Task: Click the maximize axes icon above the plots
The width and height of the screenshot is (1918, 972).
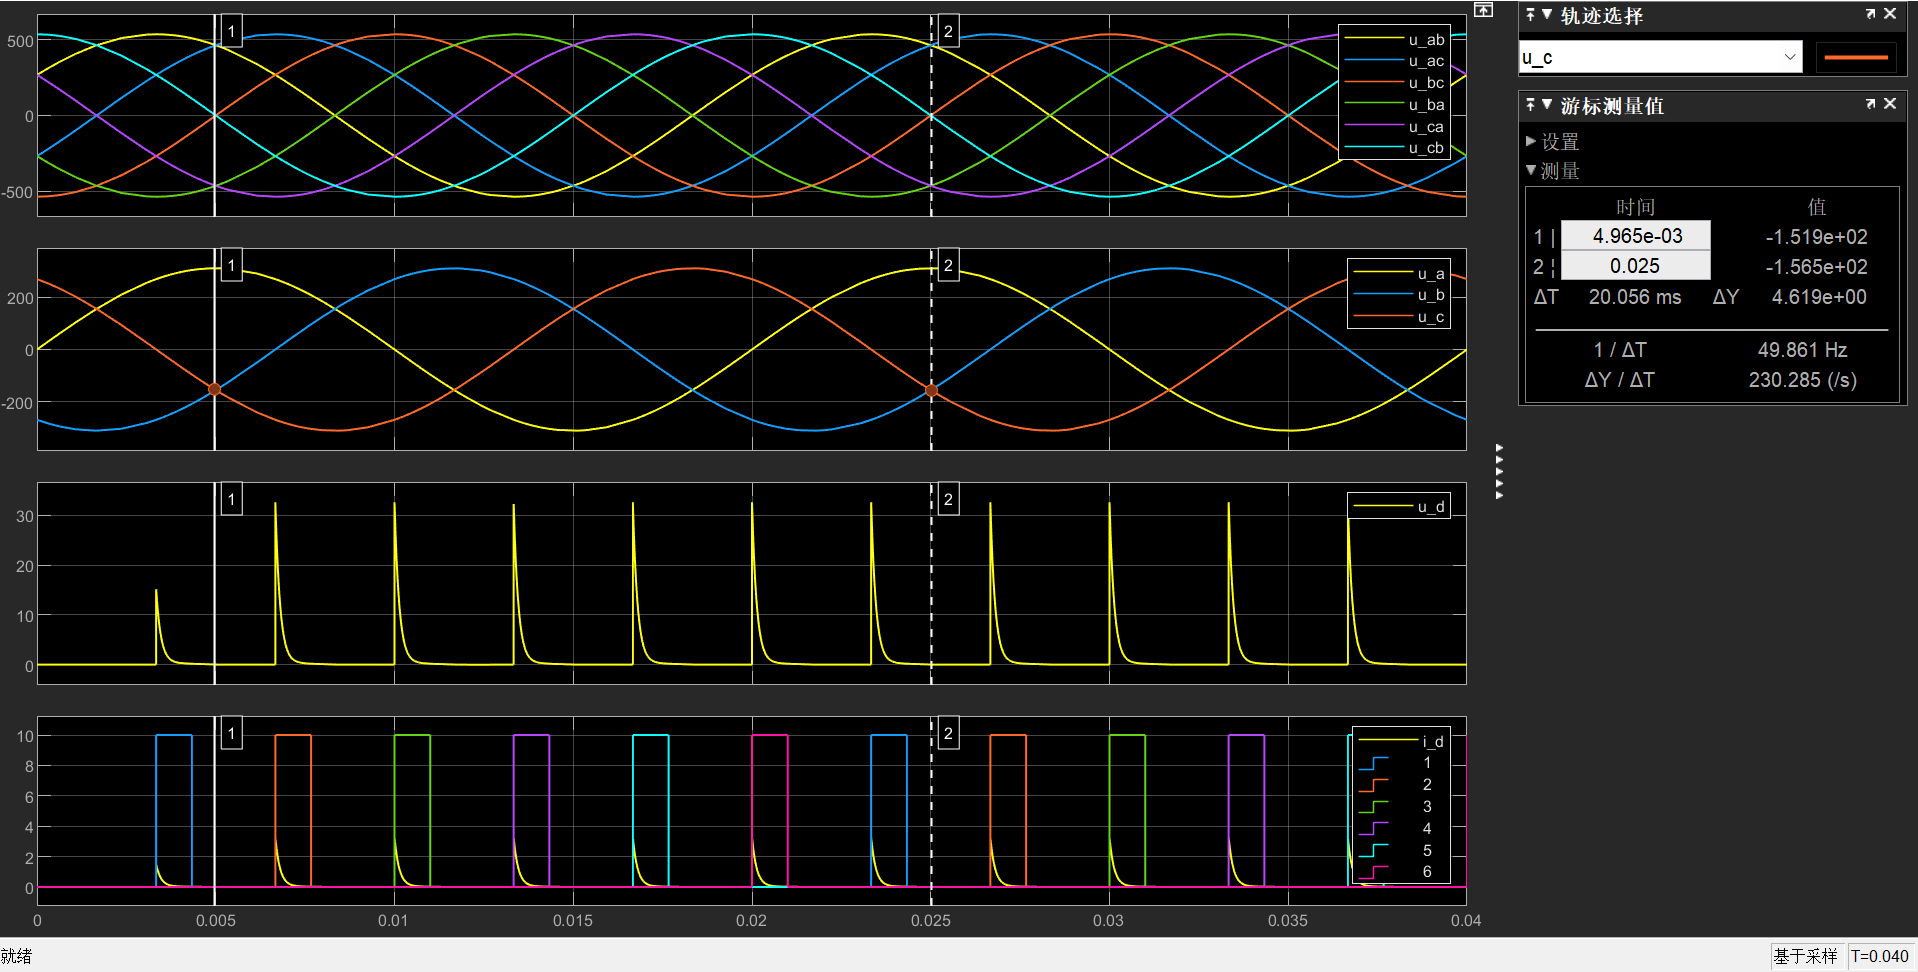Action: [1483, 10]
